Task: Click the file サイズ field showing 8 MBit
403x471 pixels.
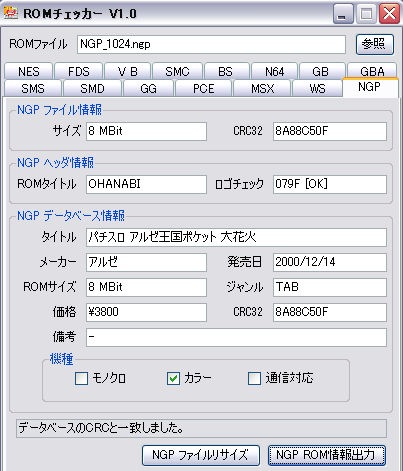Action: 146,131
